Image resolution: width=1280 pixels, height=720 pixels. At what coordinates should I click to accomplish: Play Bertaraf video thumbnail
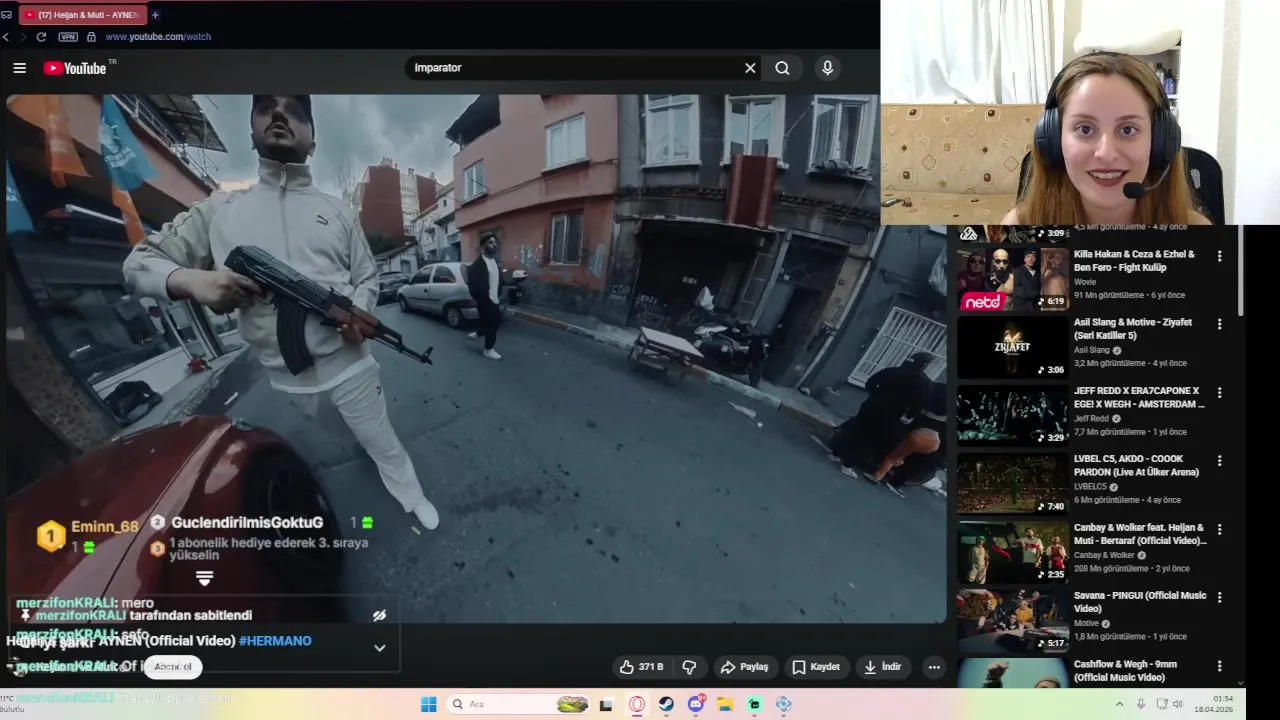1012,551
